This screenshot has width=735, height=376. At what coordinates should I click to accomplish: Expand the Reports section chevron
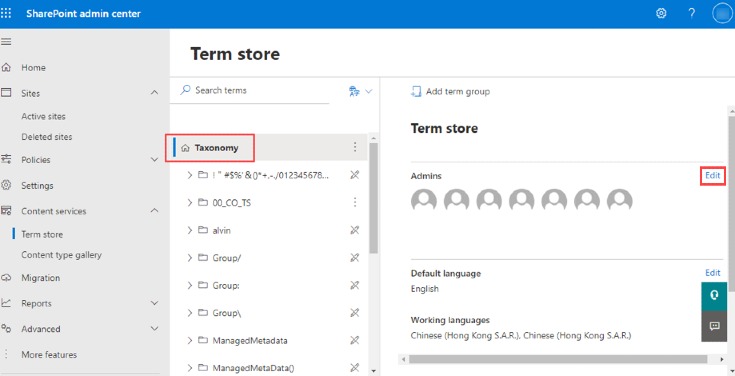[x=154, y=303]
